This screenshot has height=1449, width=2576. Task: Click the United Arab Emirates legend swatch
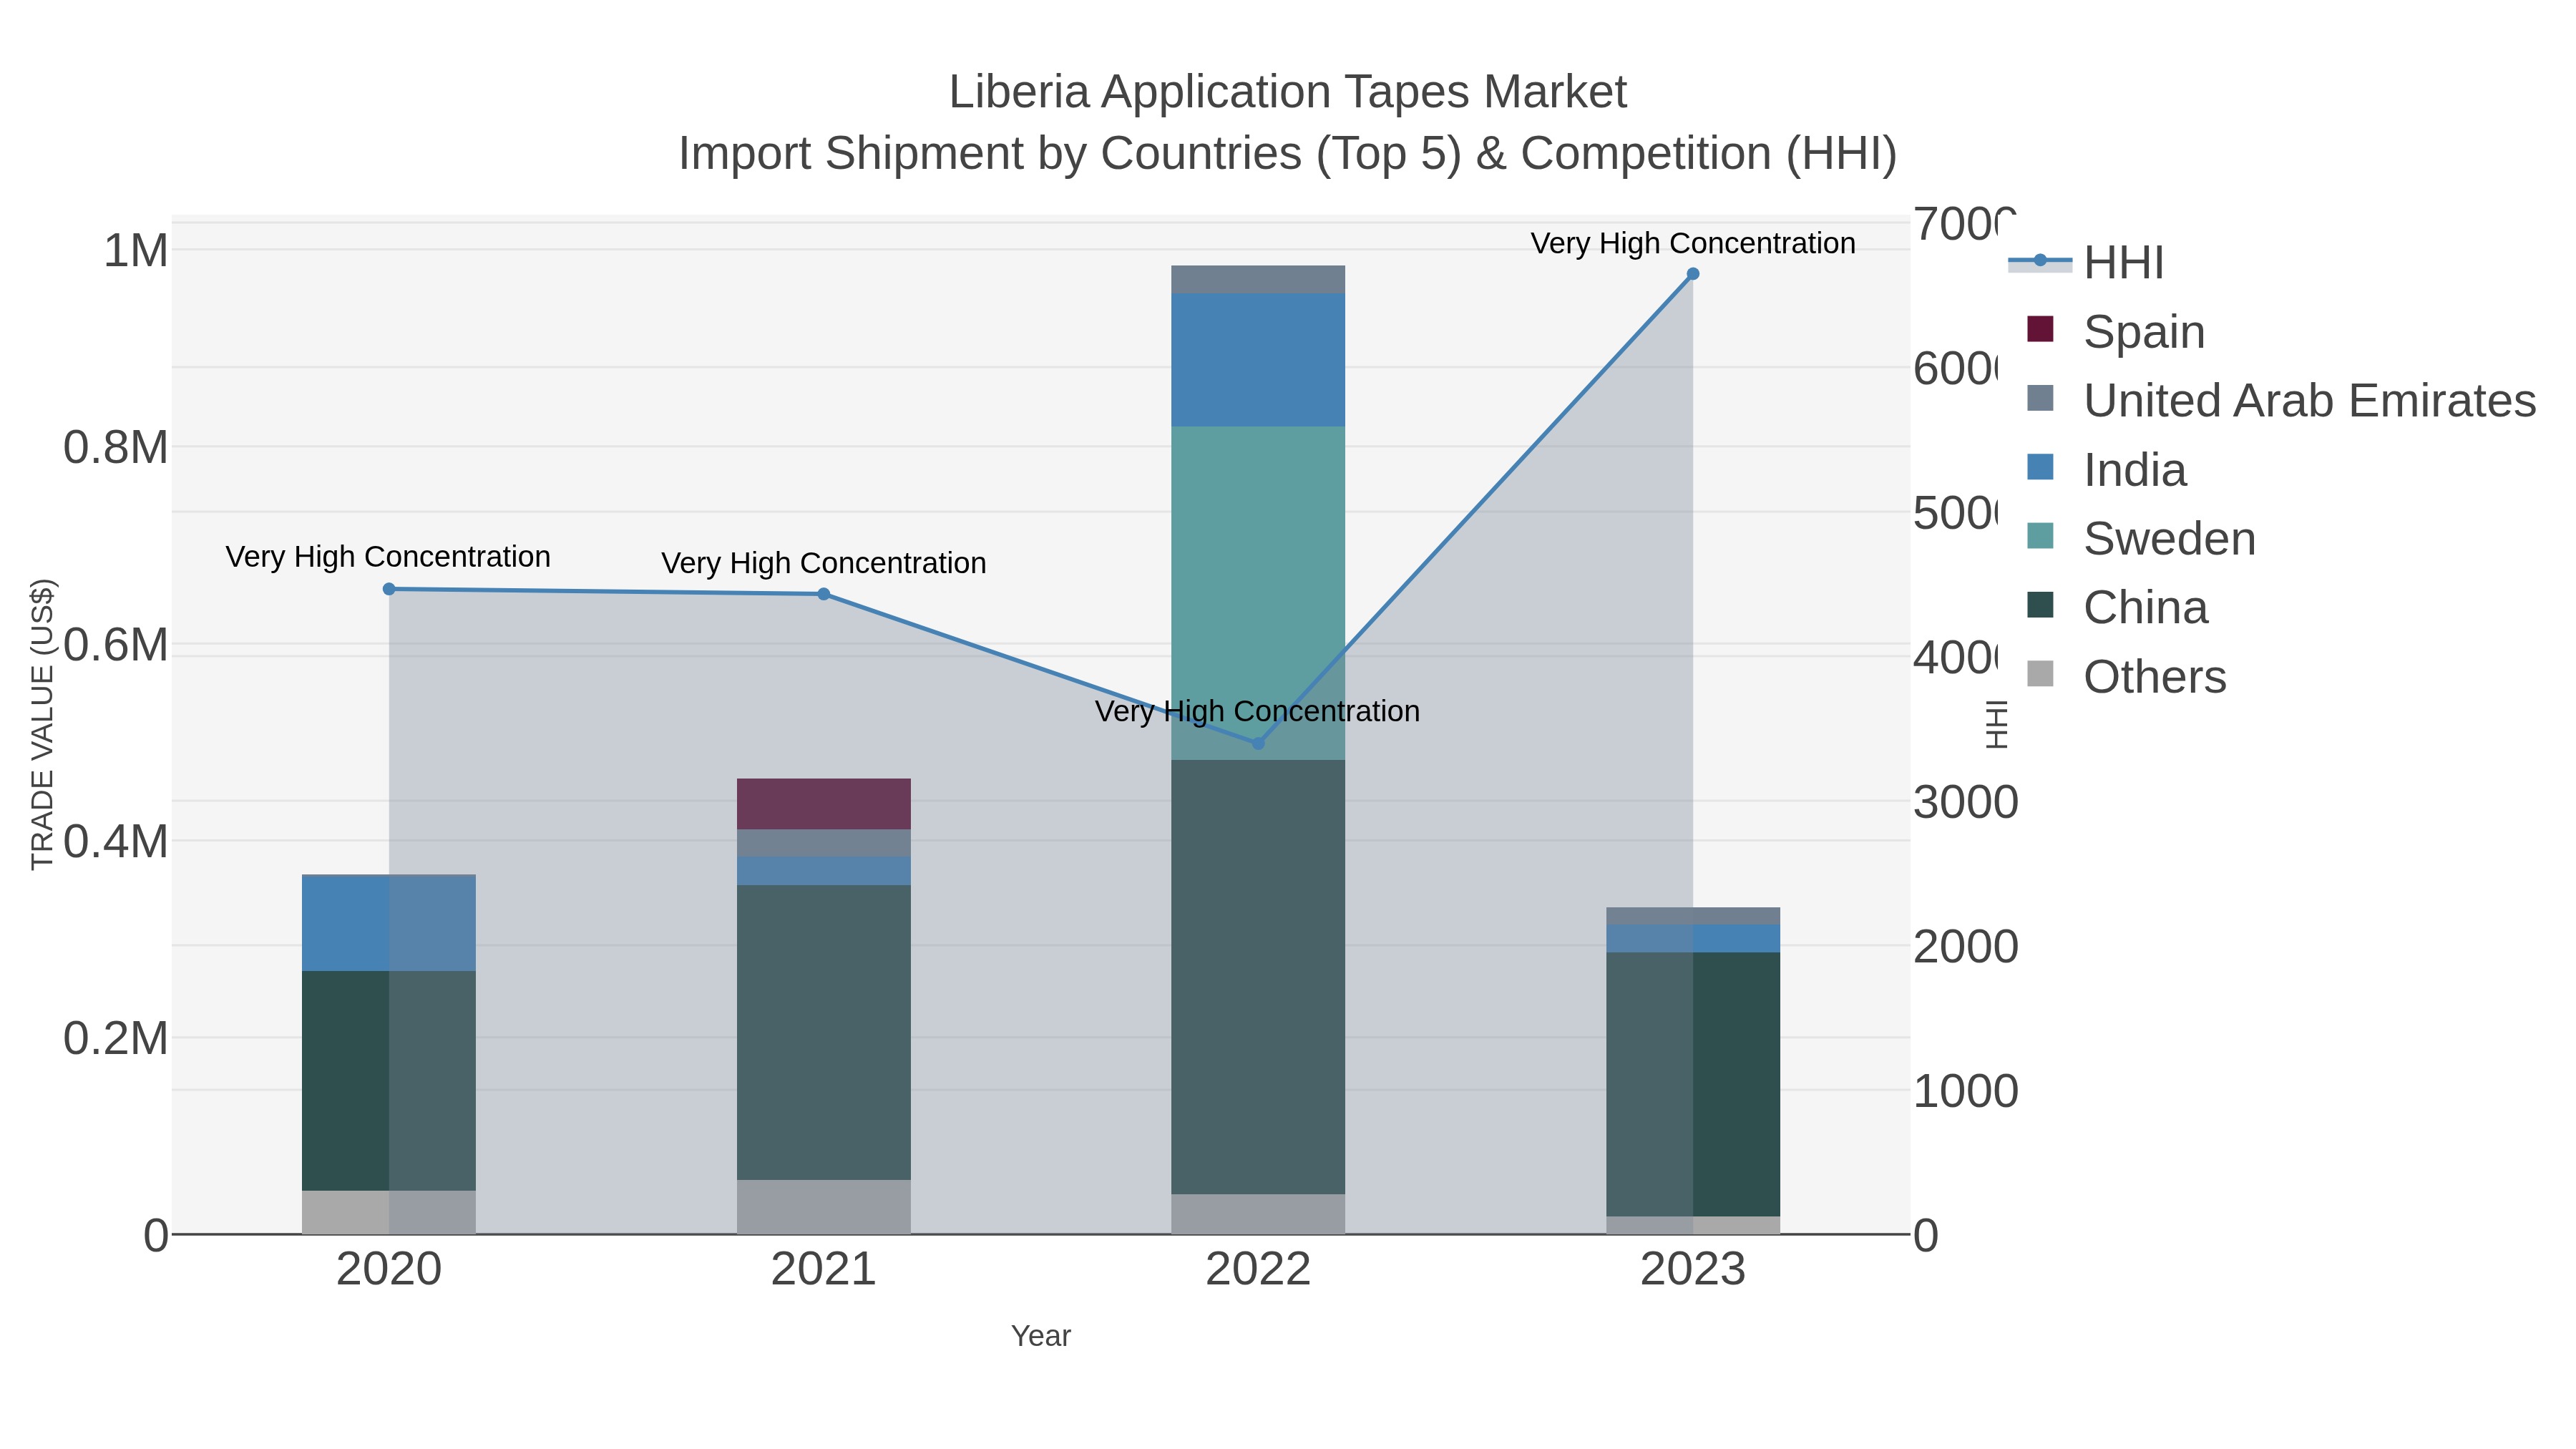[x=2040, y=398]
